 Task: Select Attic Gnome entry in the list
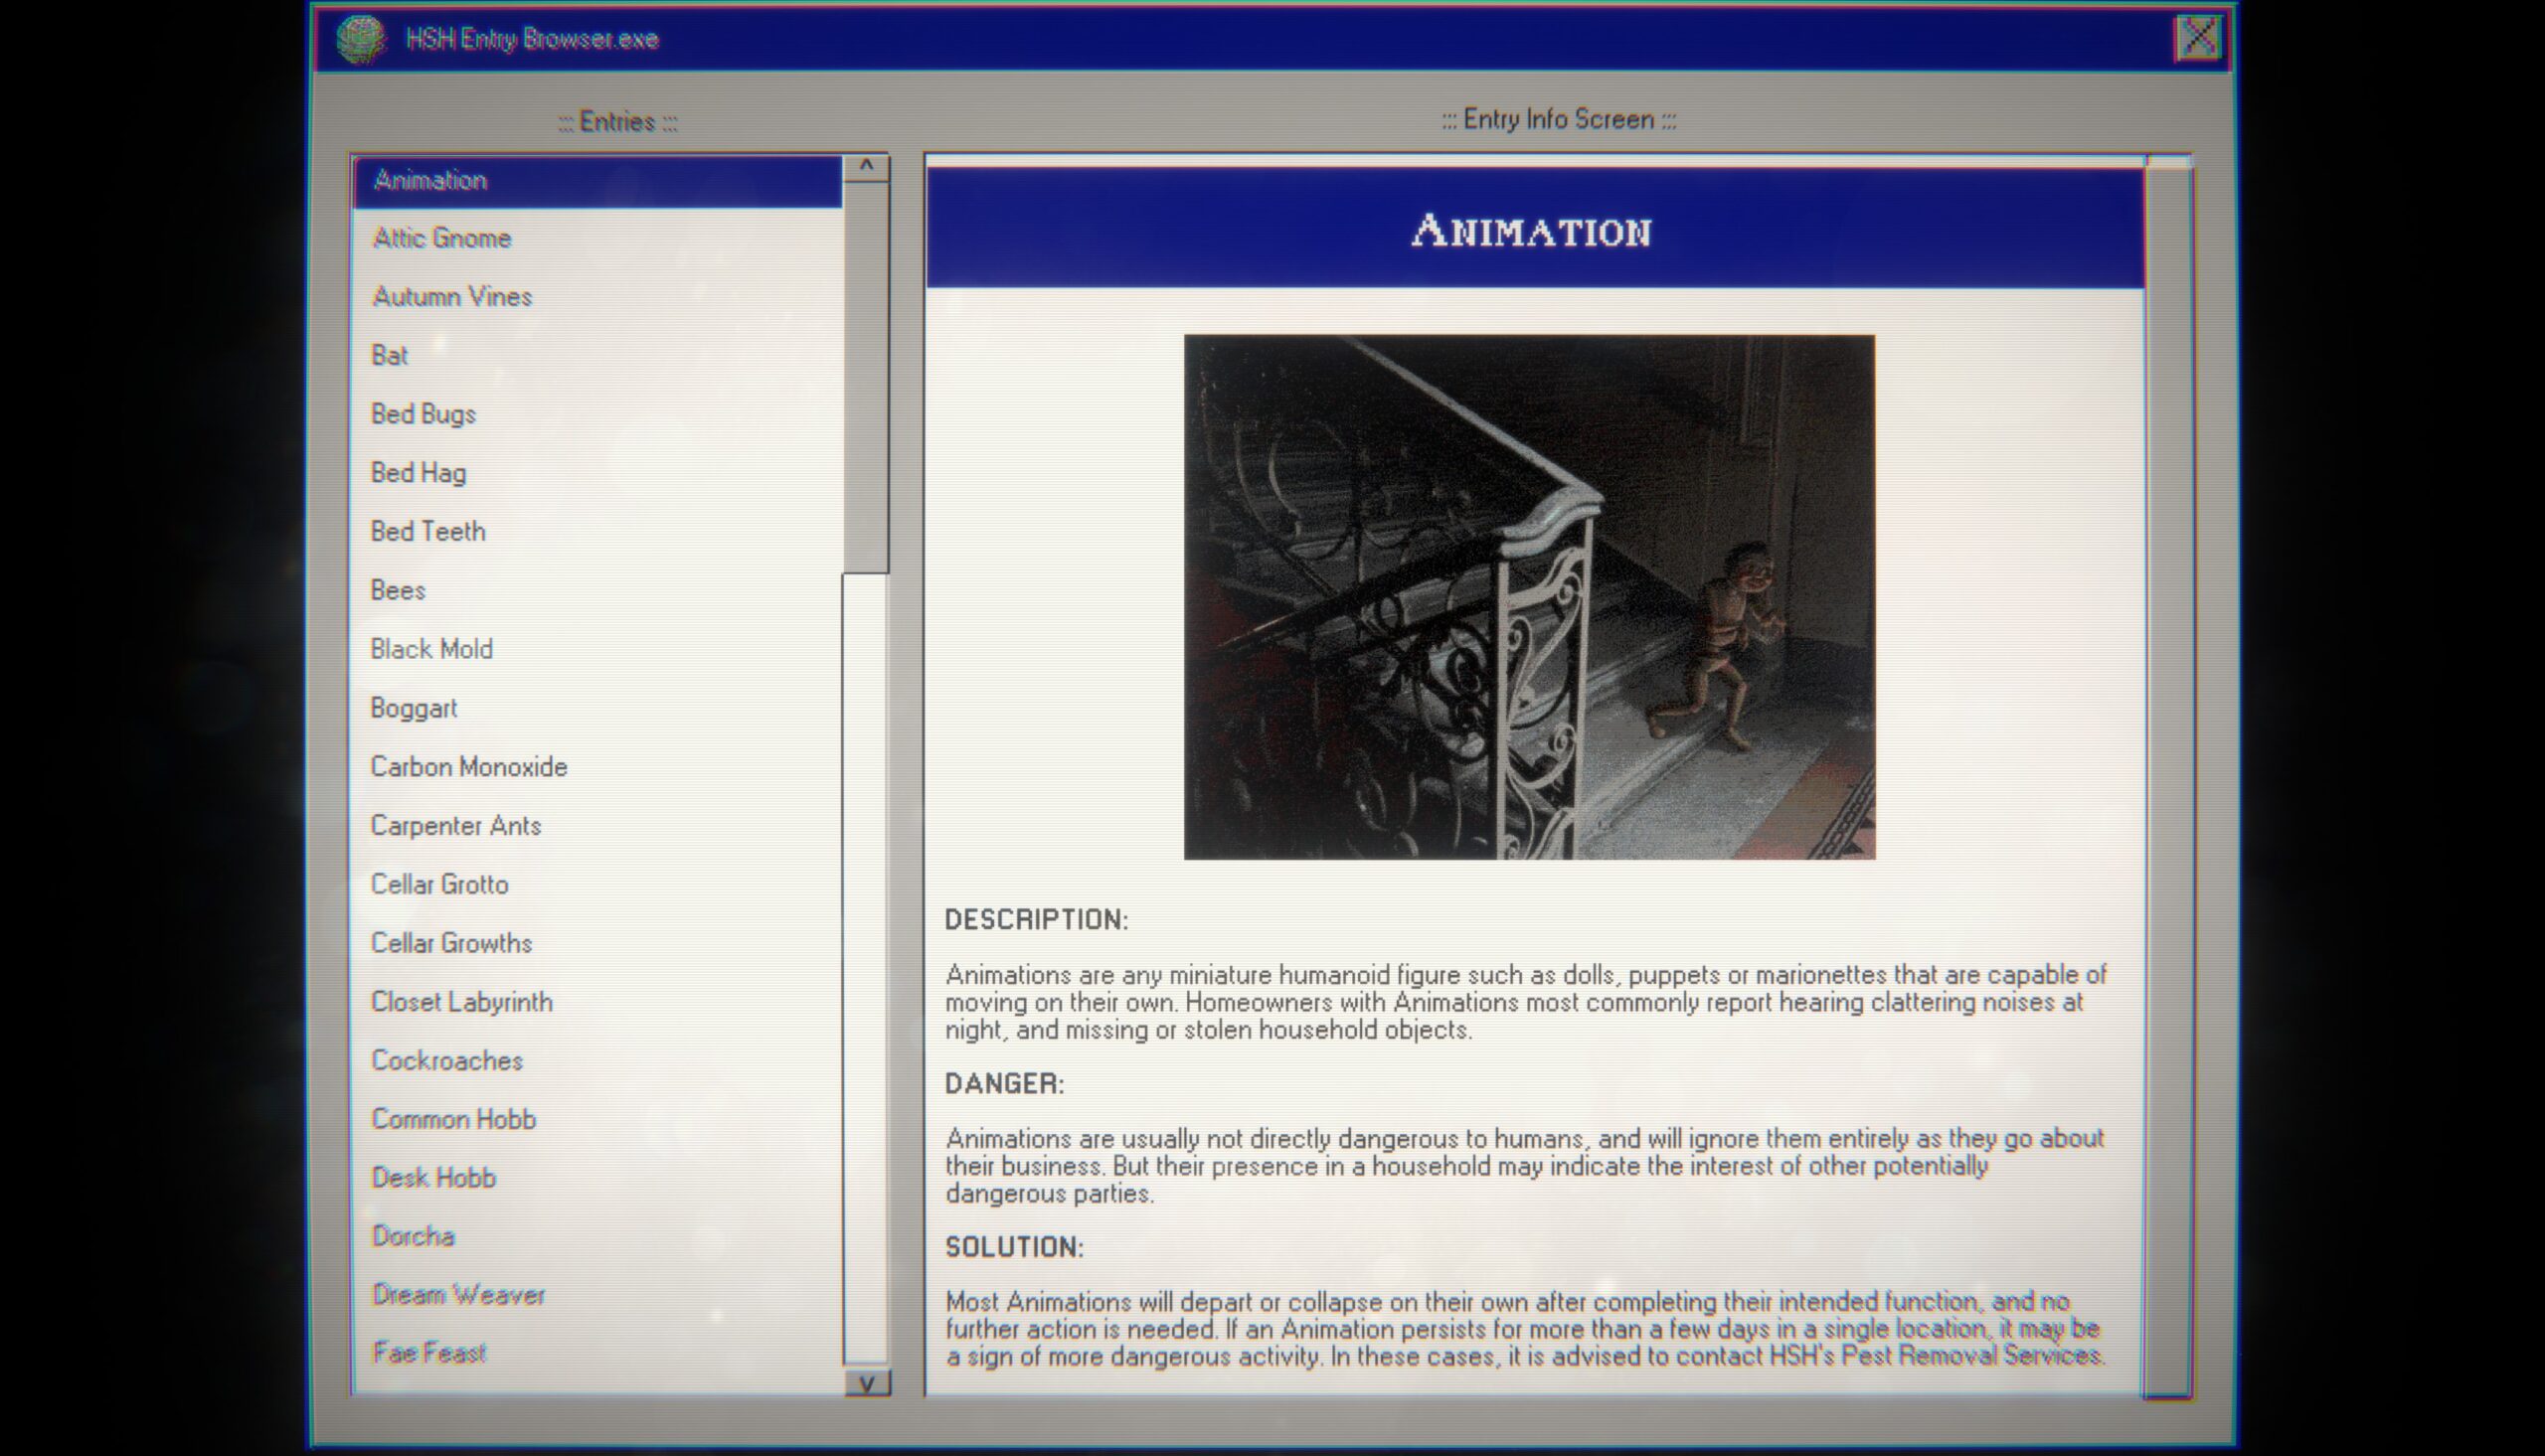[x=440, y=236]
